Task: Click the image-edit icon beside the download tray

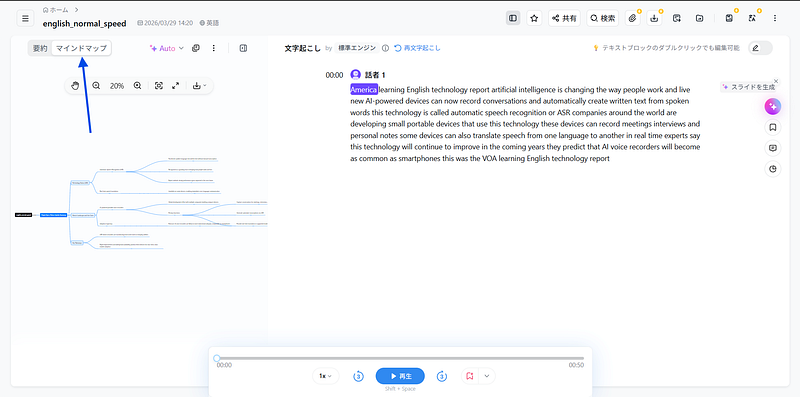Action: pyautogui.click(x=677, y=18)
